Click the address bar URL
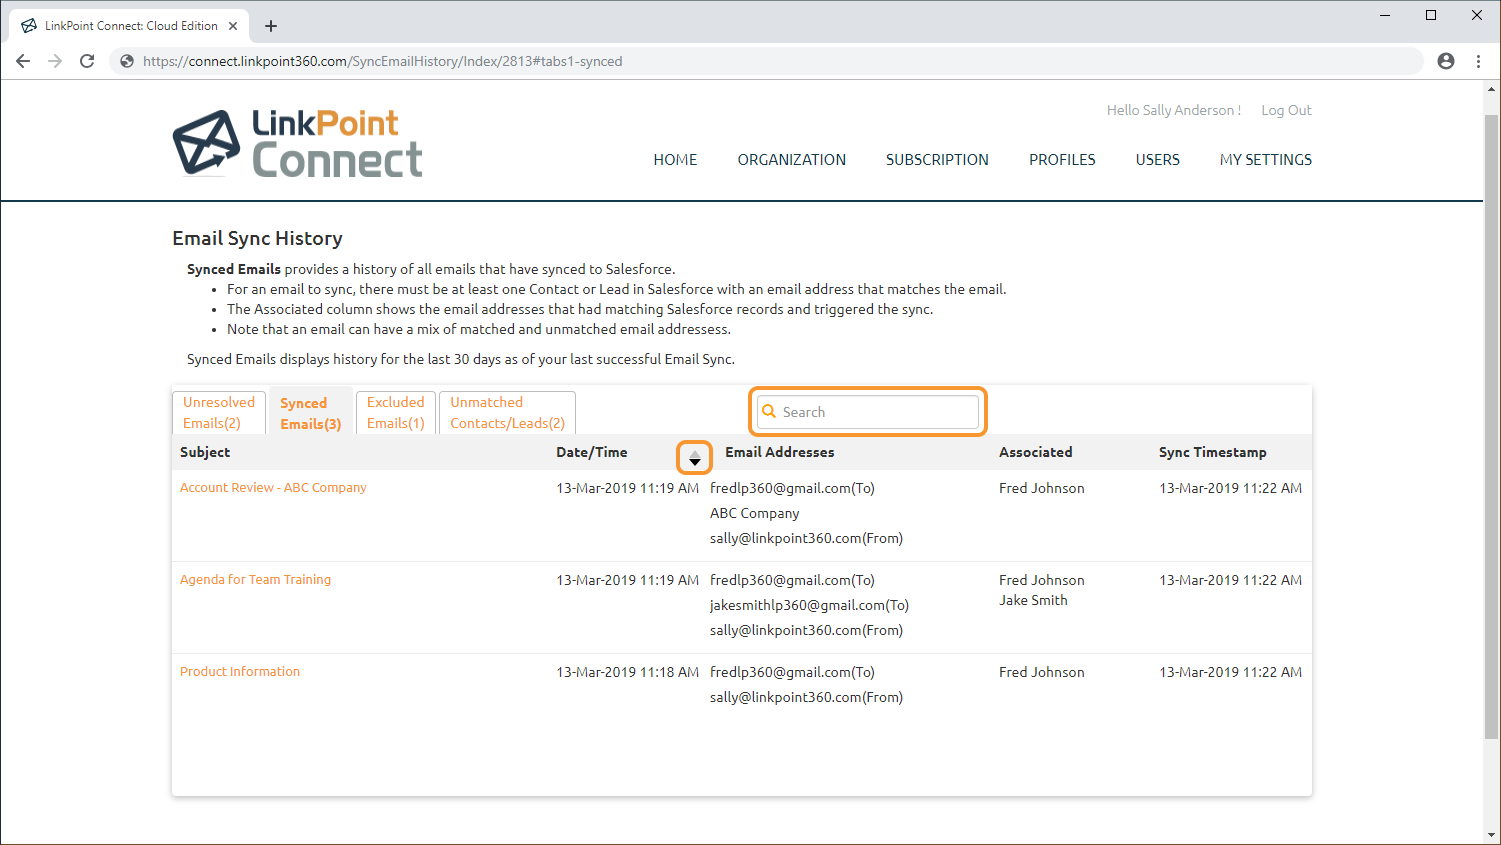 tap(382, 61)
